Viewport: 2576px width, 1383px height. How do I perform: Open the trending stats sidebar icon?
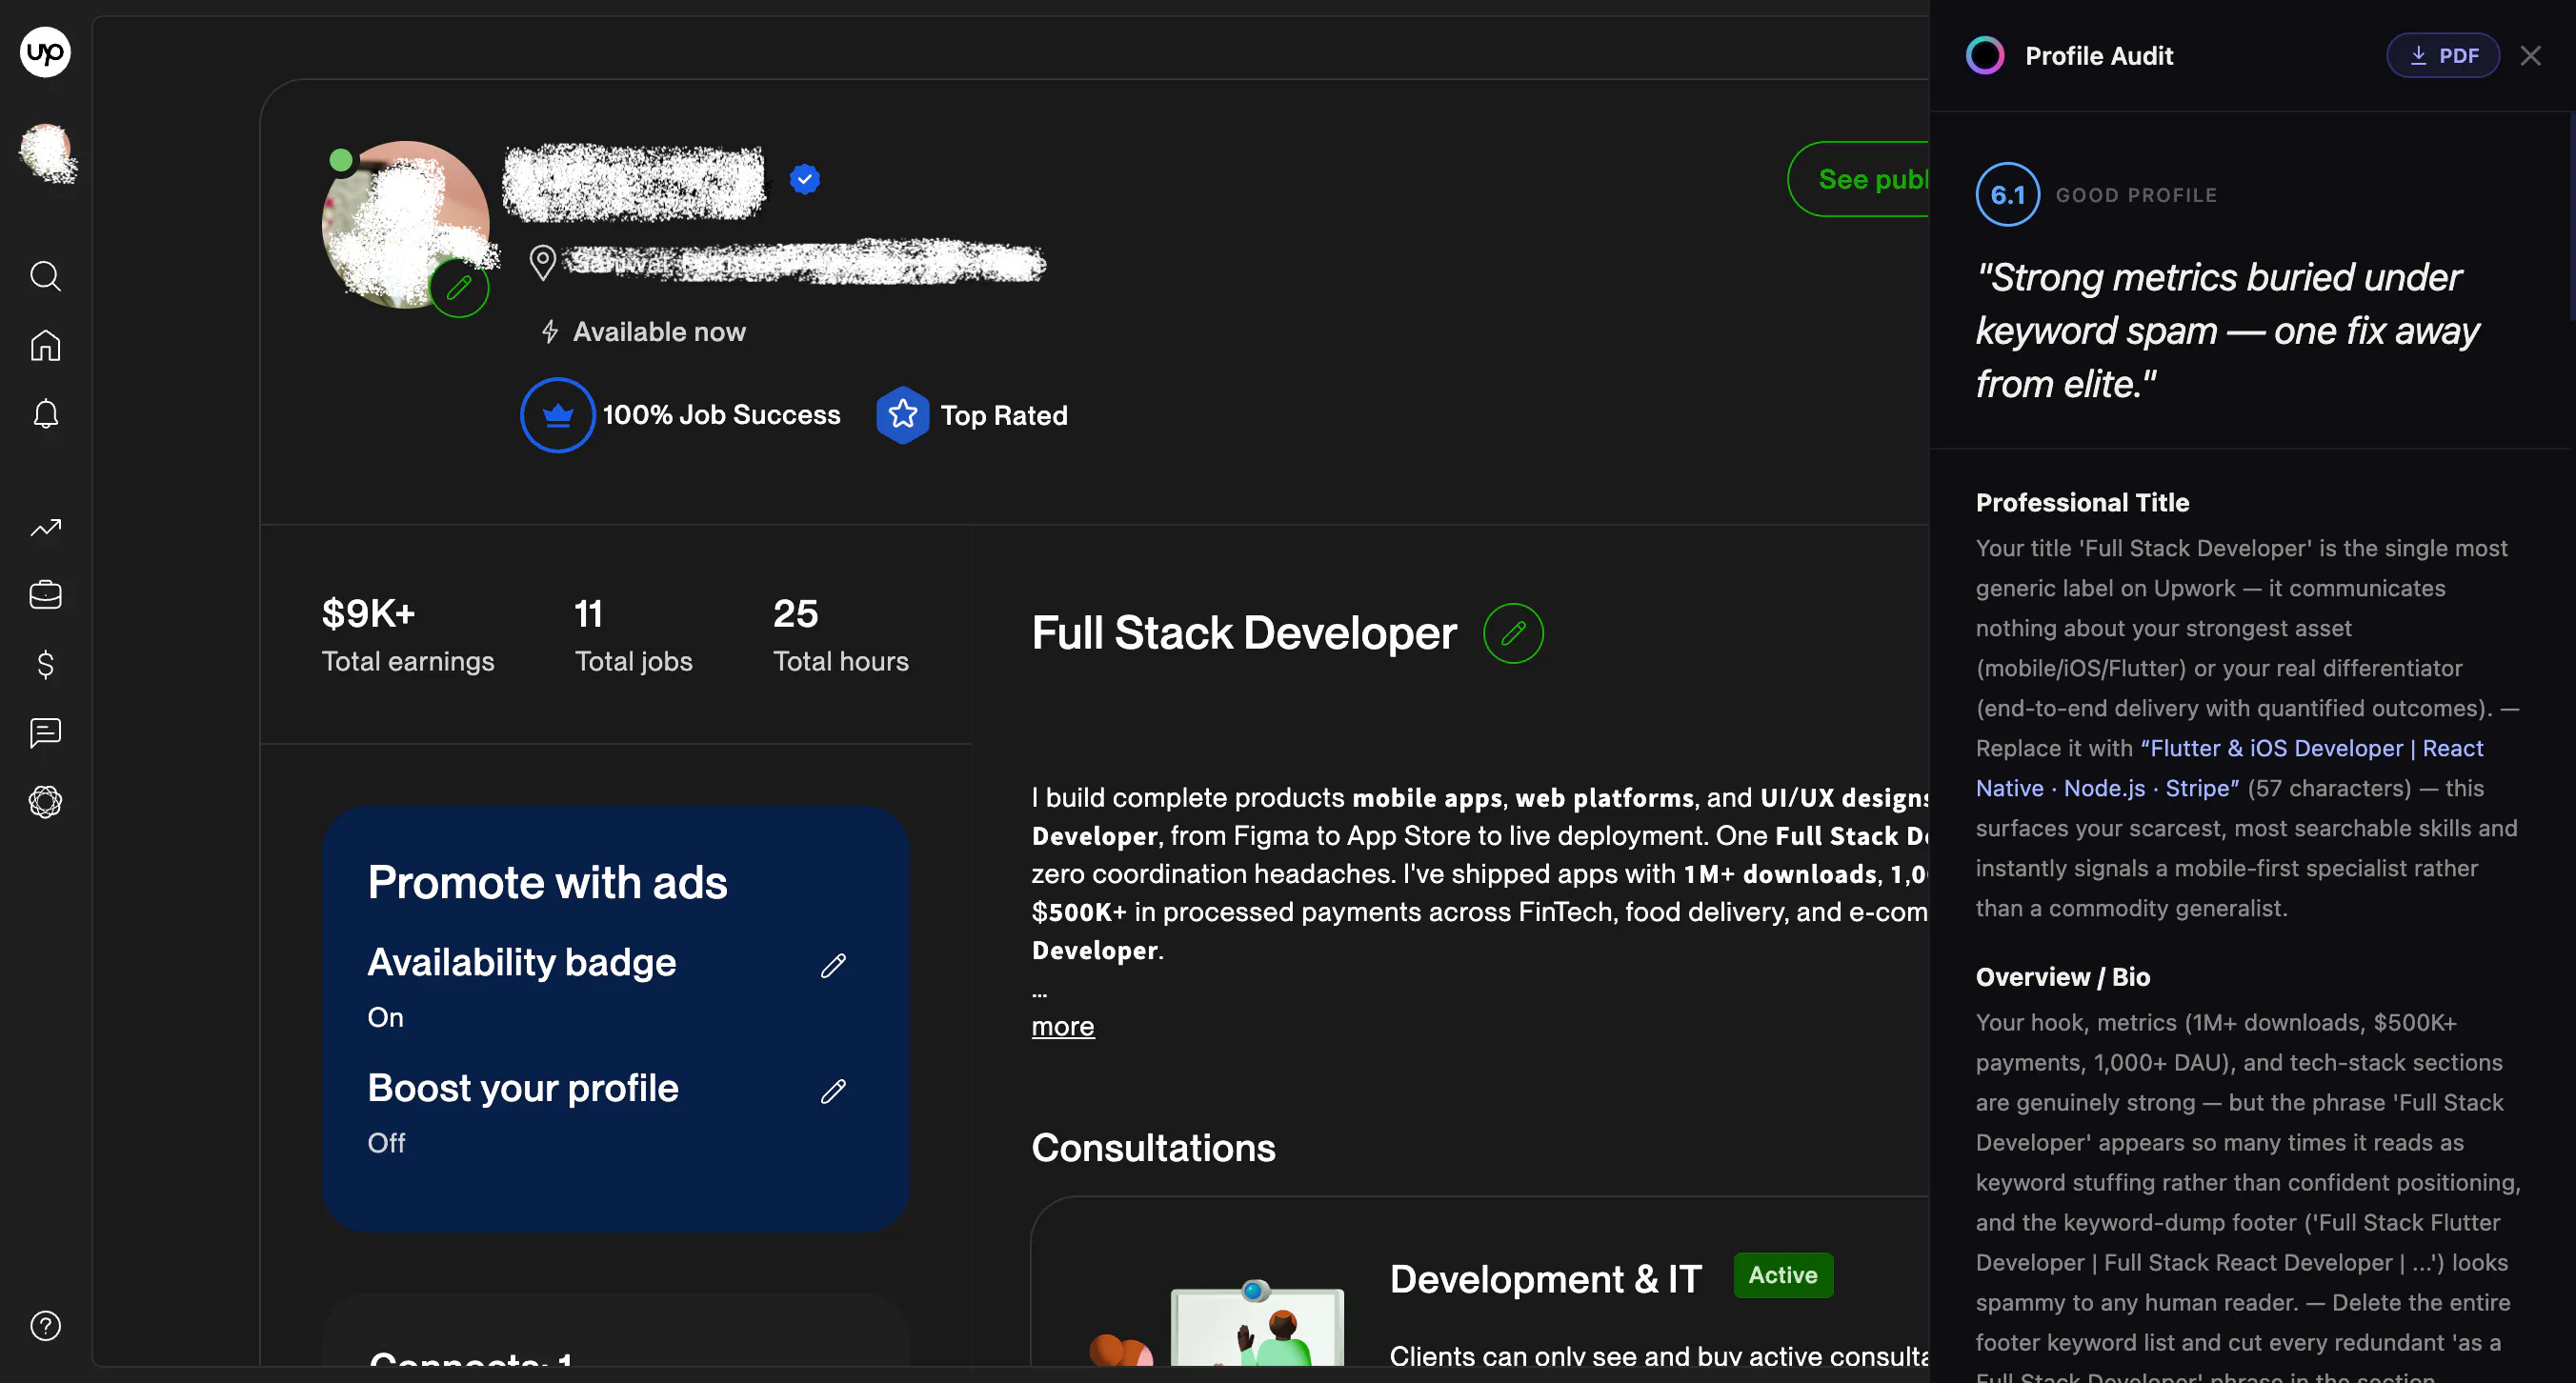(45, 527)
